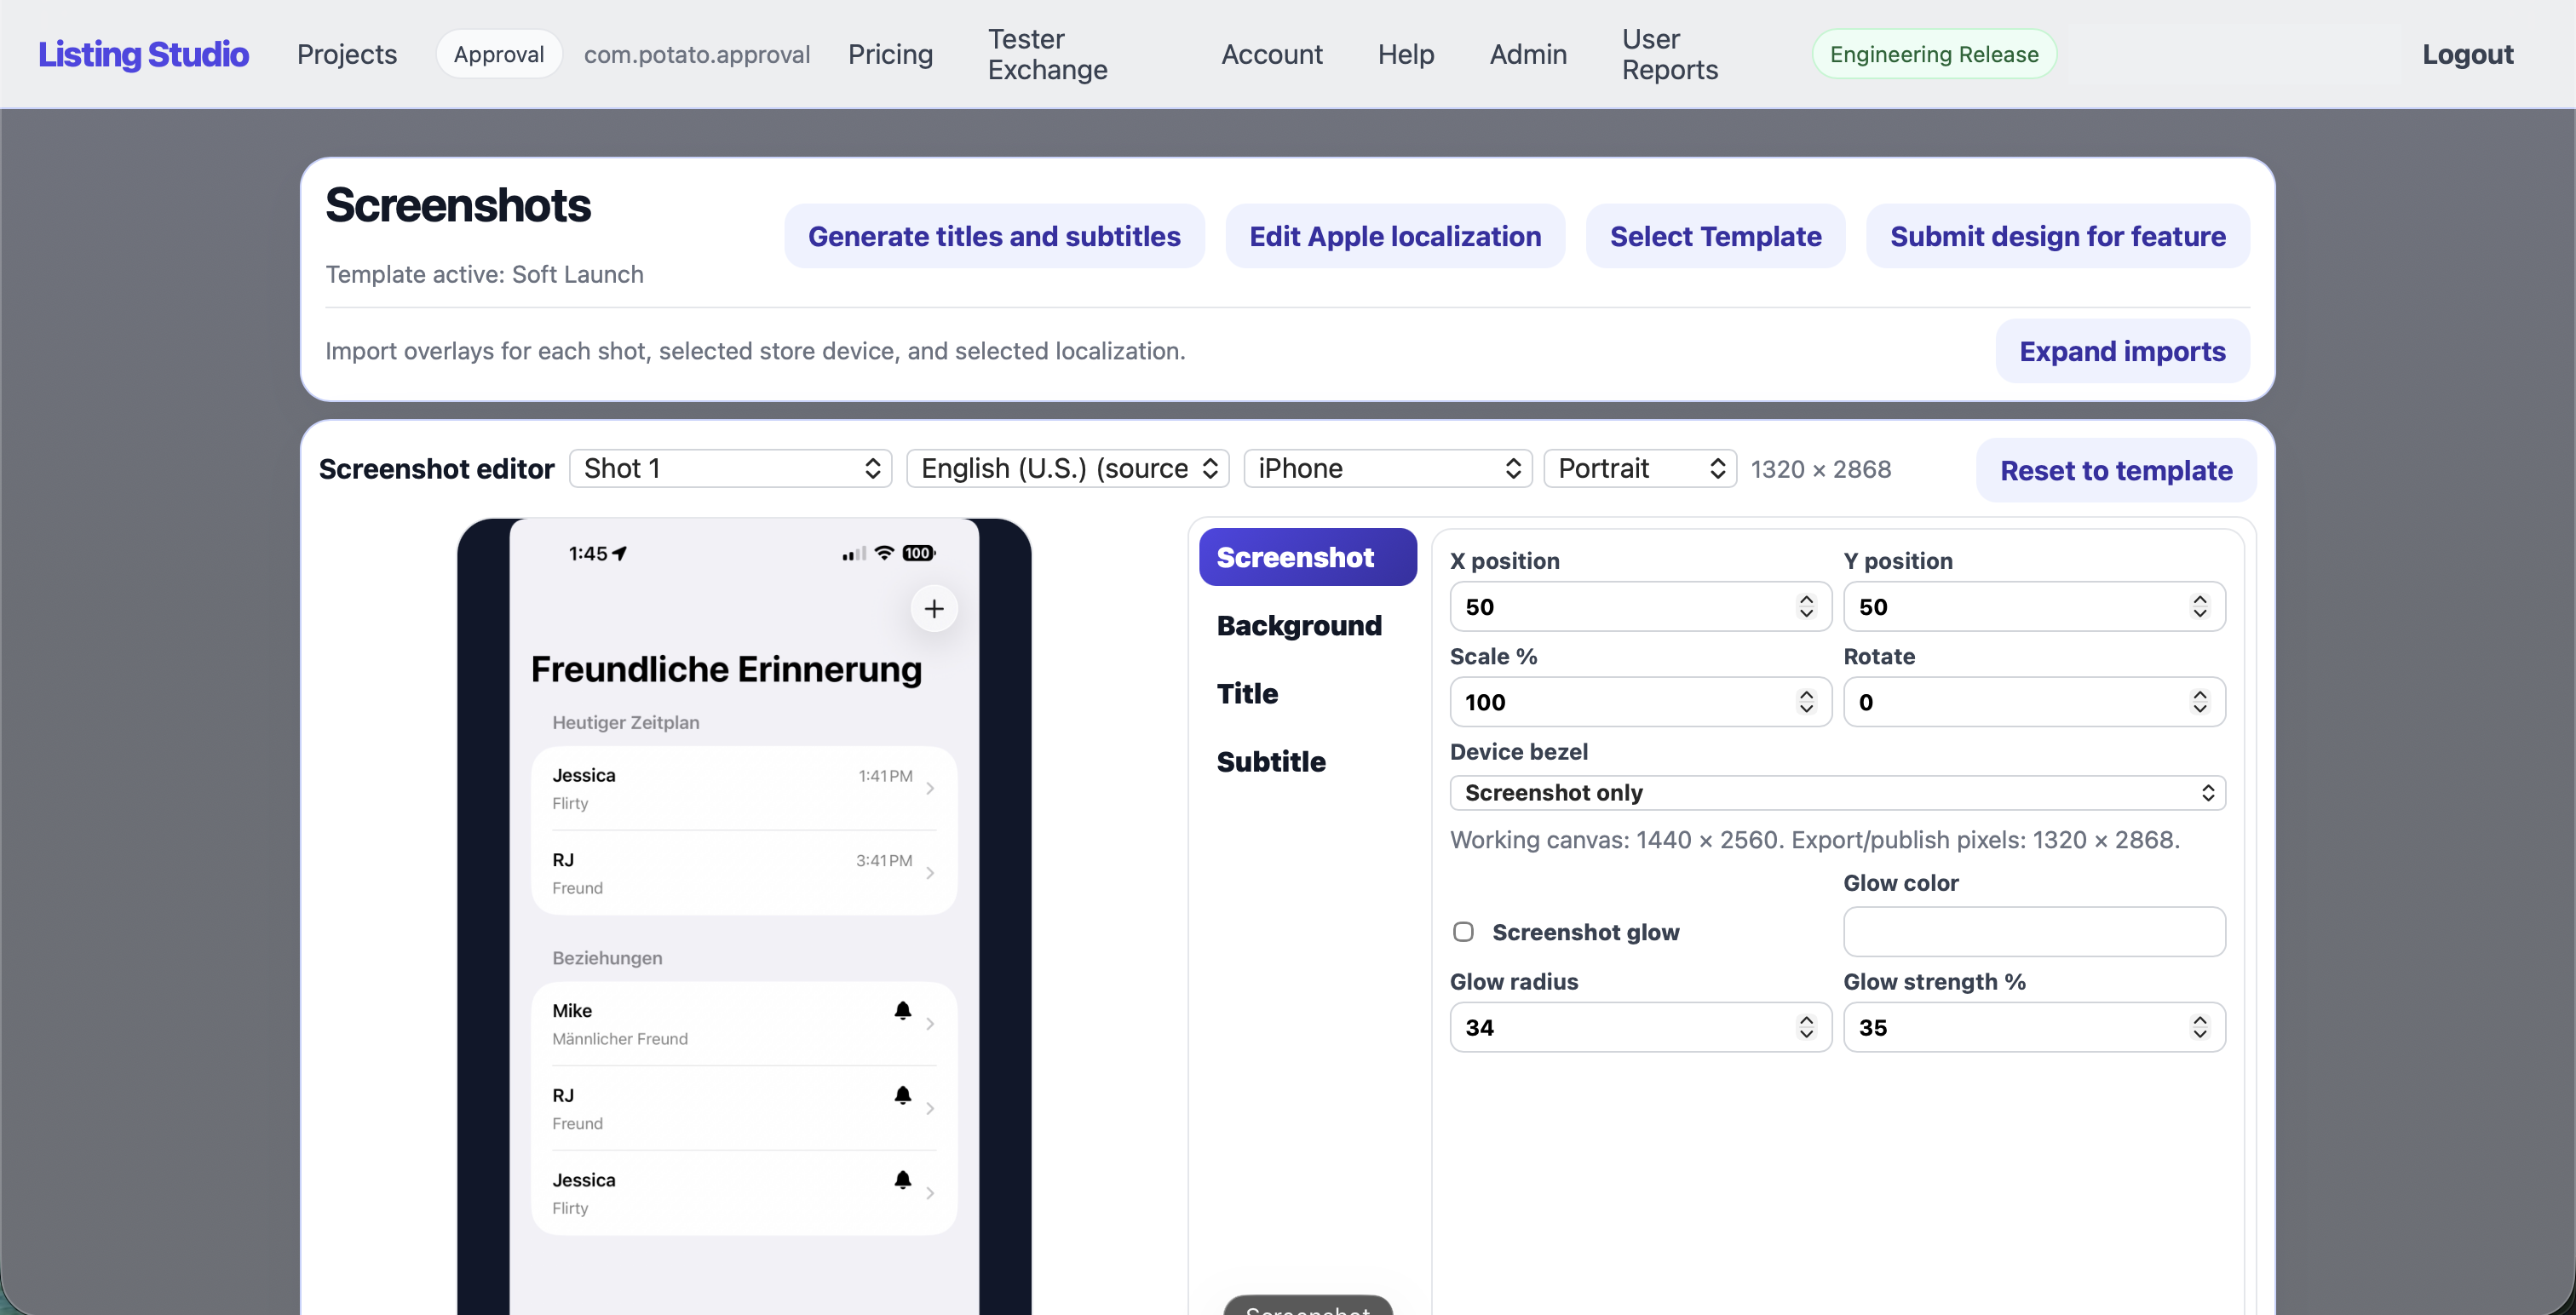This screenshot has width=2576, height=1315.
Task: Click the com.potato.approval bundle ID text
Action: (x=697, y=54)
